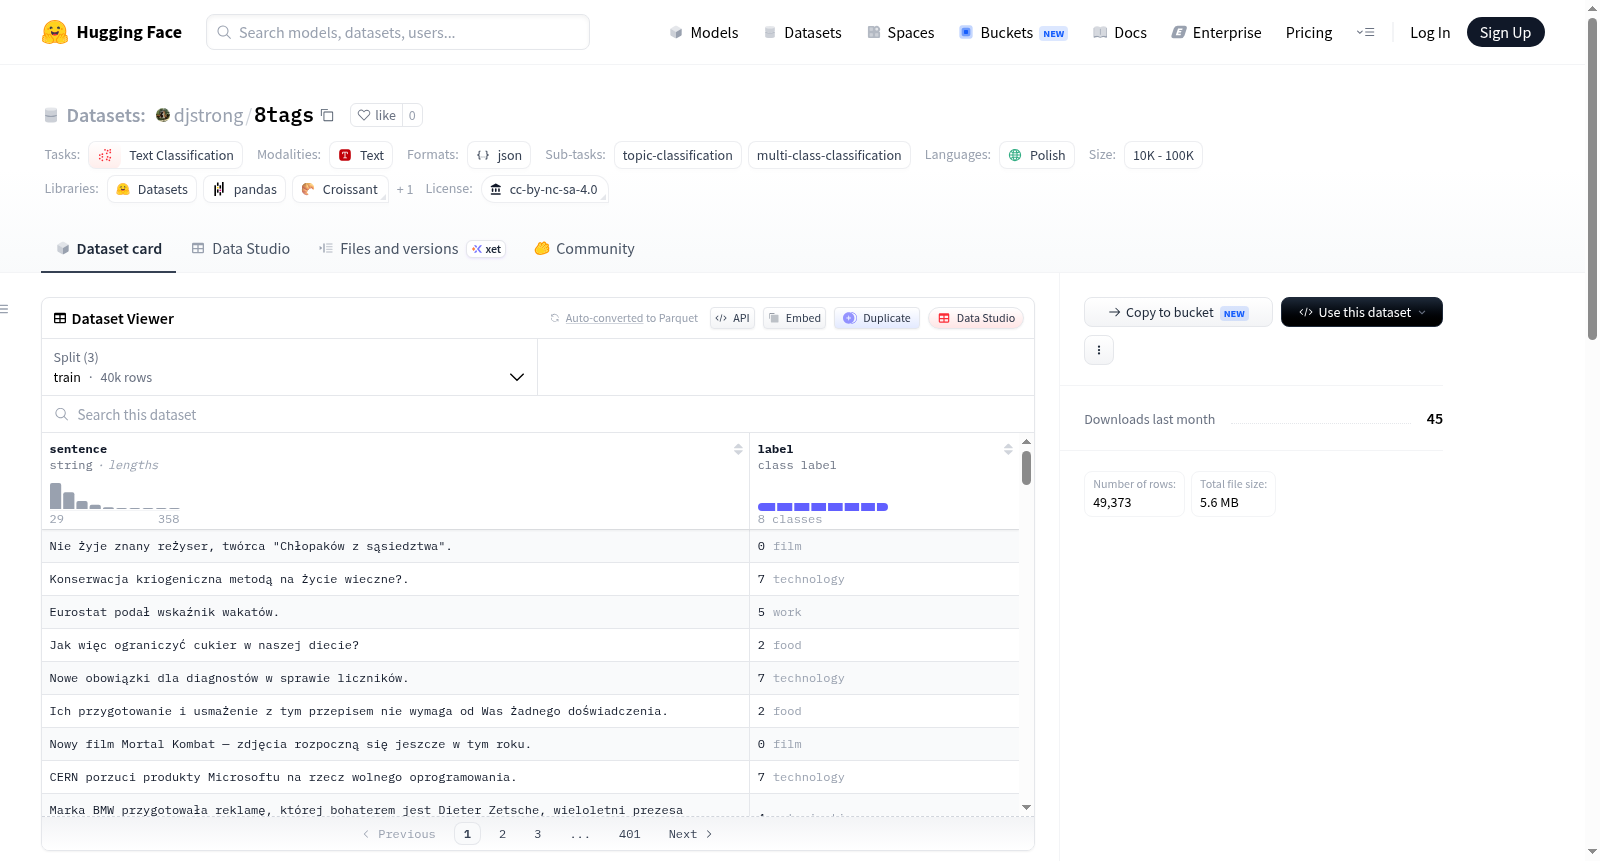The image size is (1600, 861).
Task: Open the Use this dataset dropdown
Action: click(x=1362, y=312)
